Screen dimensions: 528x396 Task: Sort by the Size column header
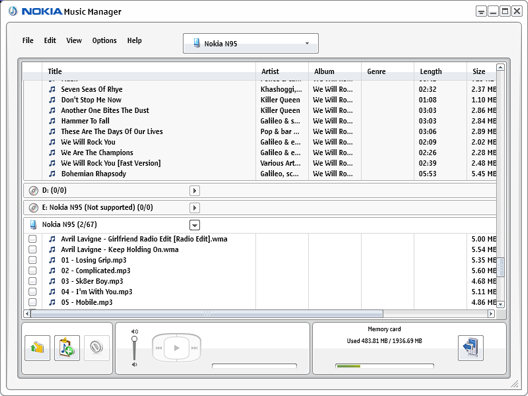482,71
